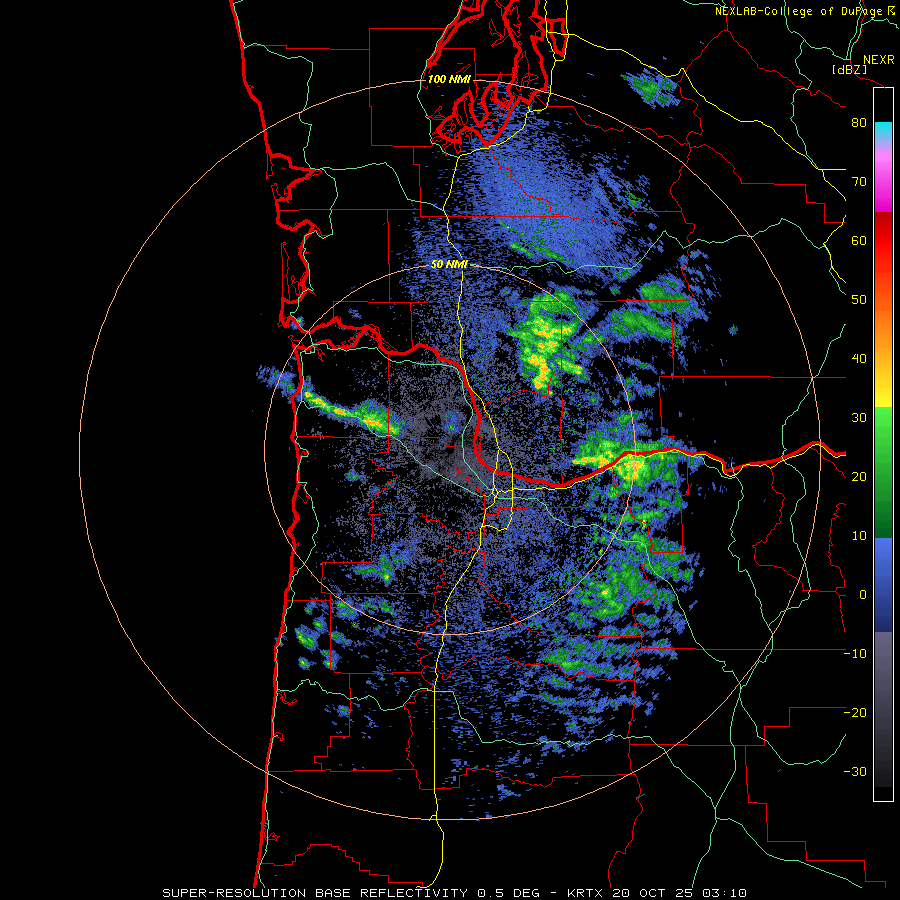Click the [dBZ] units label
900x900 pixels.
850,70
